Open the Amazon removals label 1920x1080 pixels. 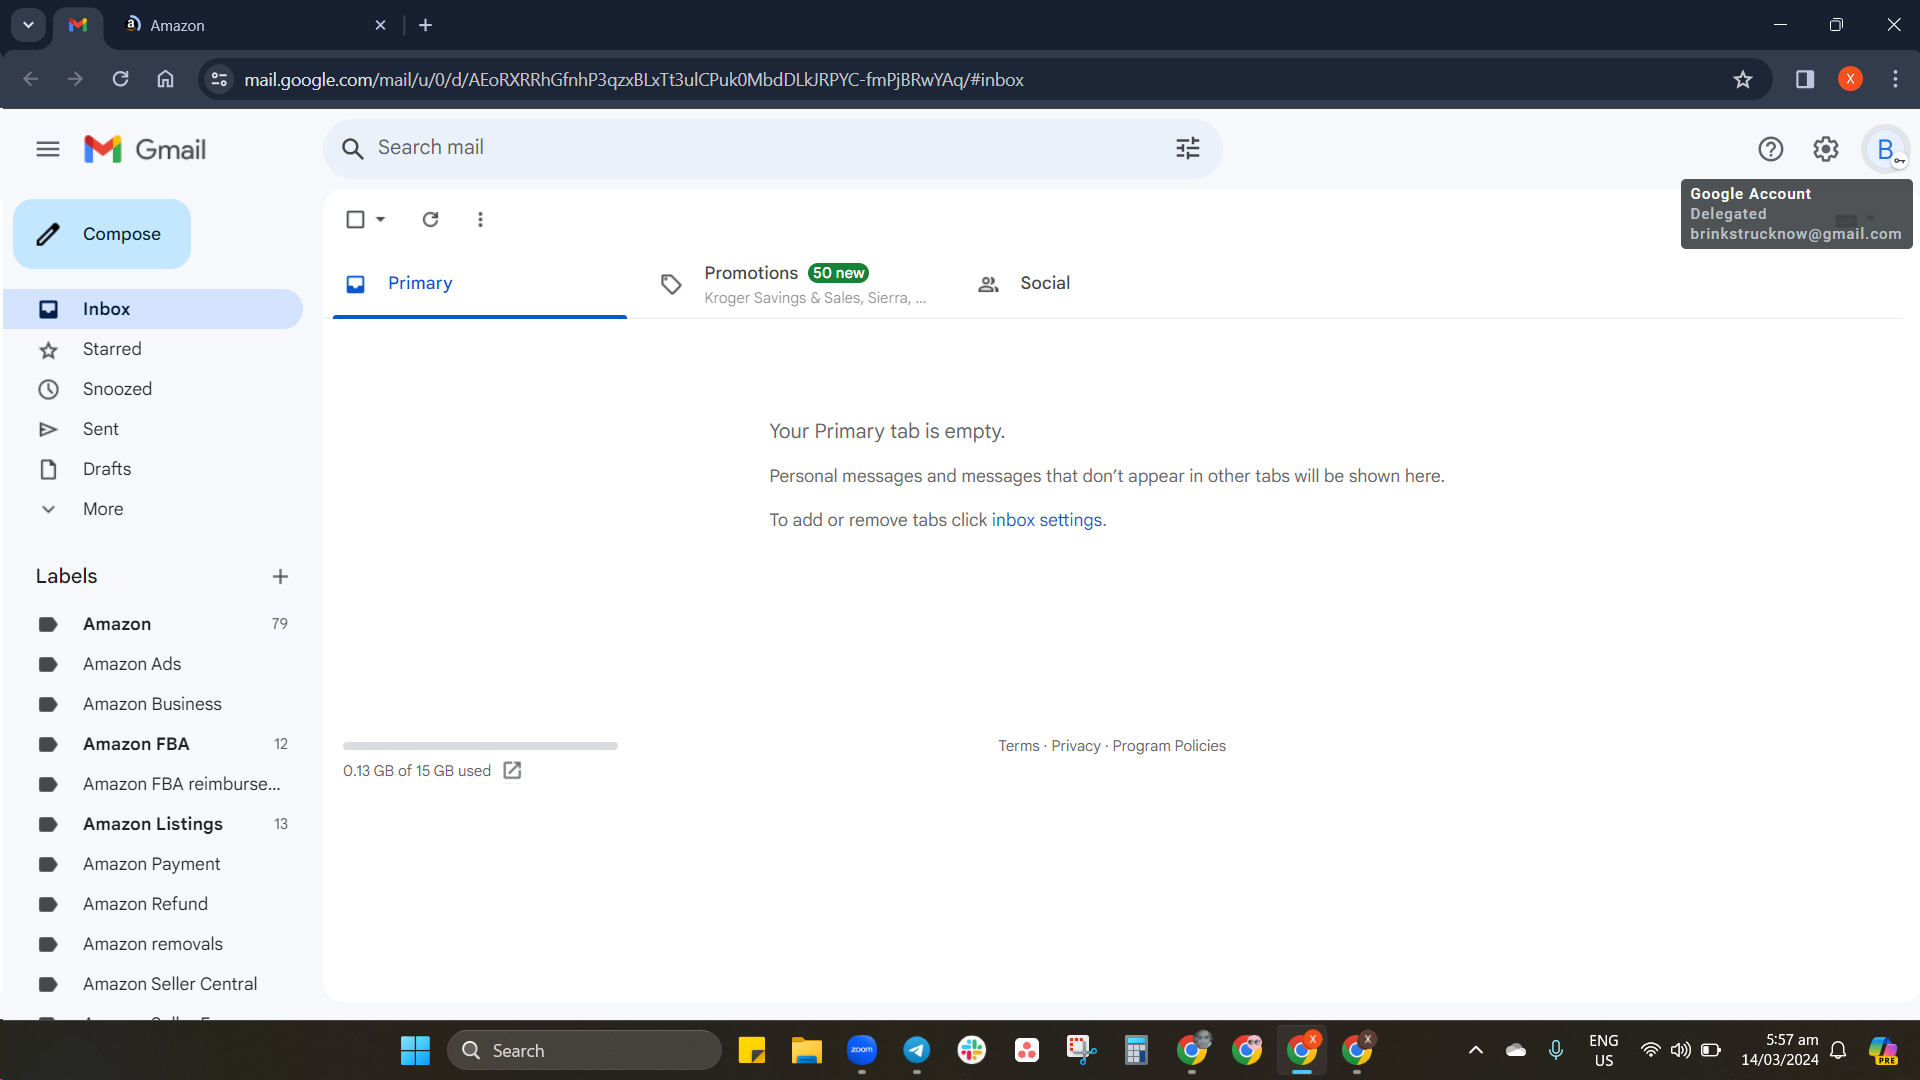(153, 944)
